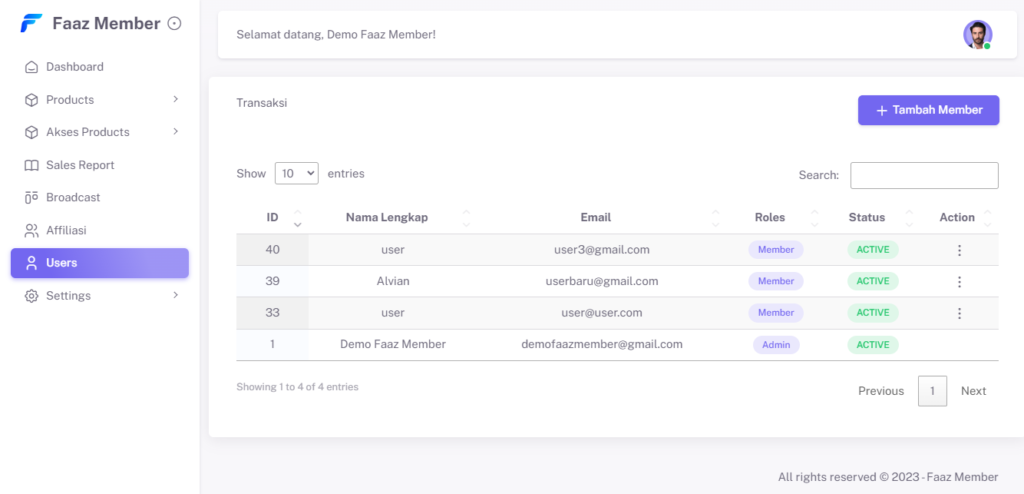Open the Show entries count dropdown
This screenshot has width=1024, height=494.
pyautogui.click(x=296, y=174)
